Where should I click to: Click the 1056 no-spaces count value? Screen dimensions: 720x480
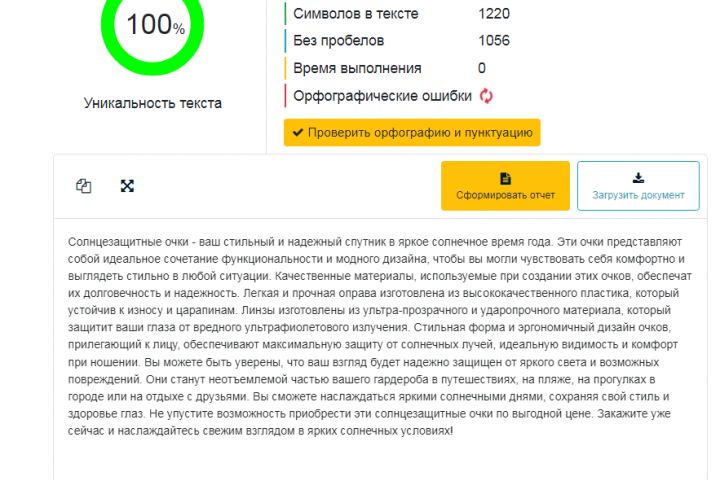pyautogui.click(x=494, y=41)
